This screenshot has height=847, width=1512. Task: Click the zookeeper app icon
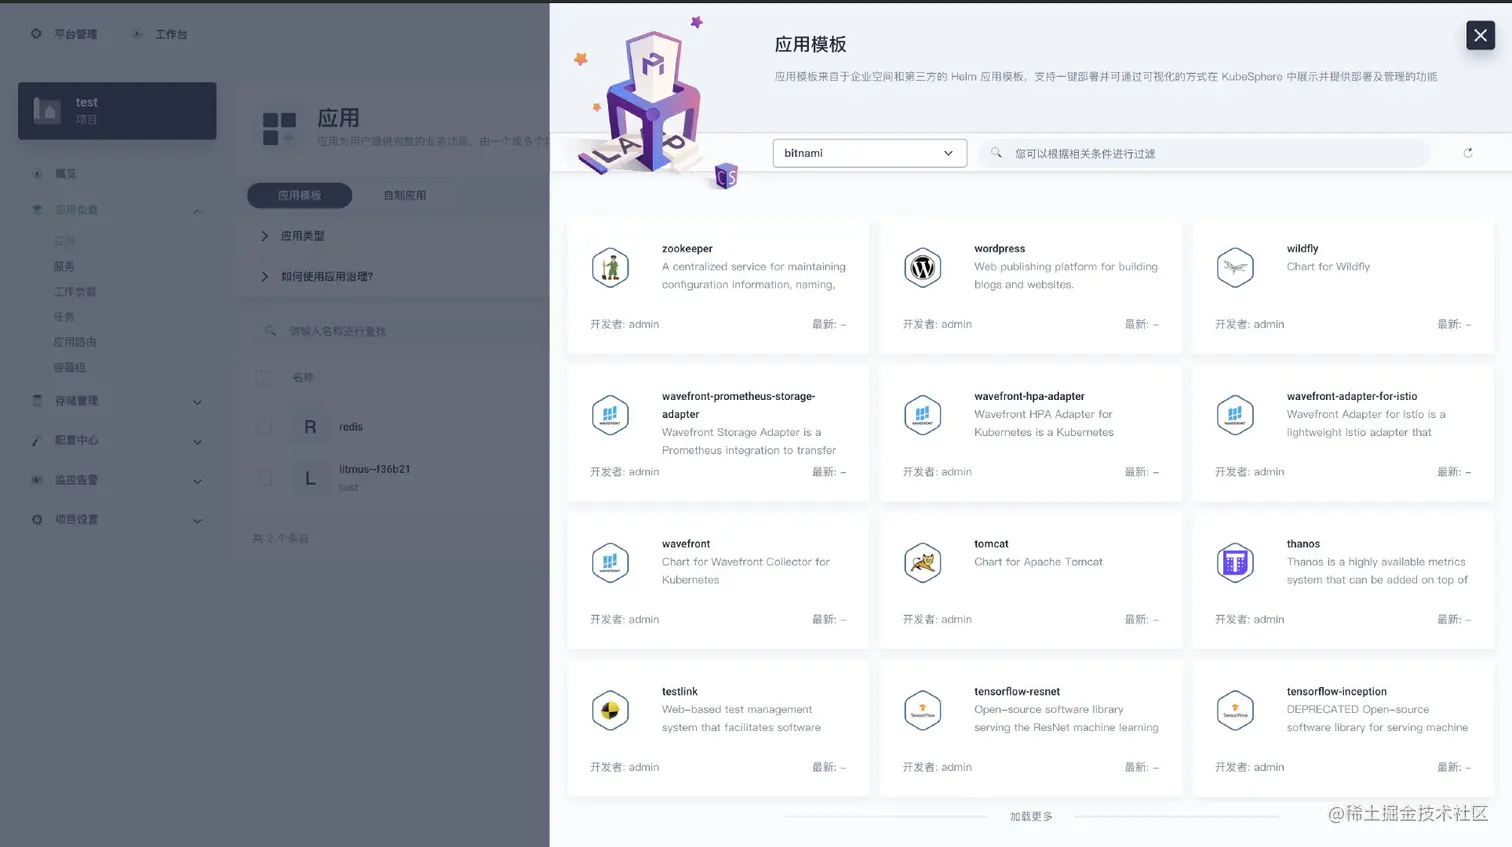point(610,267)
